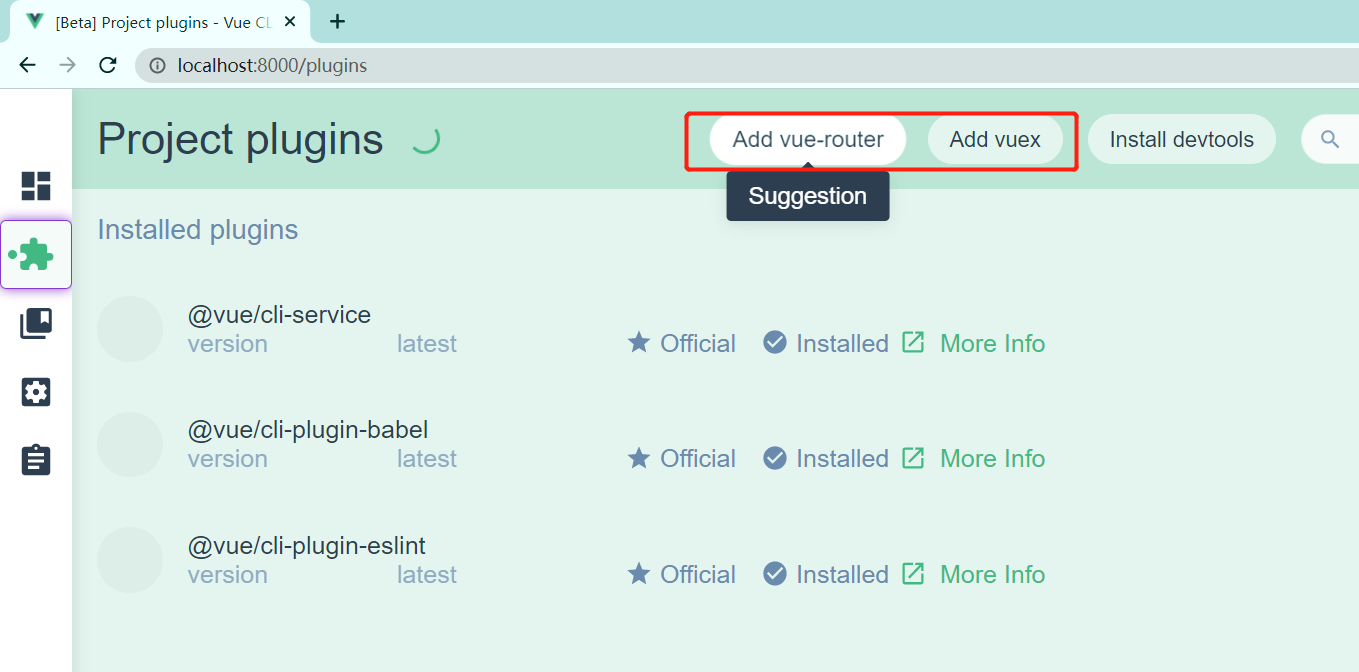Click the browser back arrow

coord(27,65)
